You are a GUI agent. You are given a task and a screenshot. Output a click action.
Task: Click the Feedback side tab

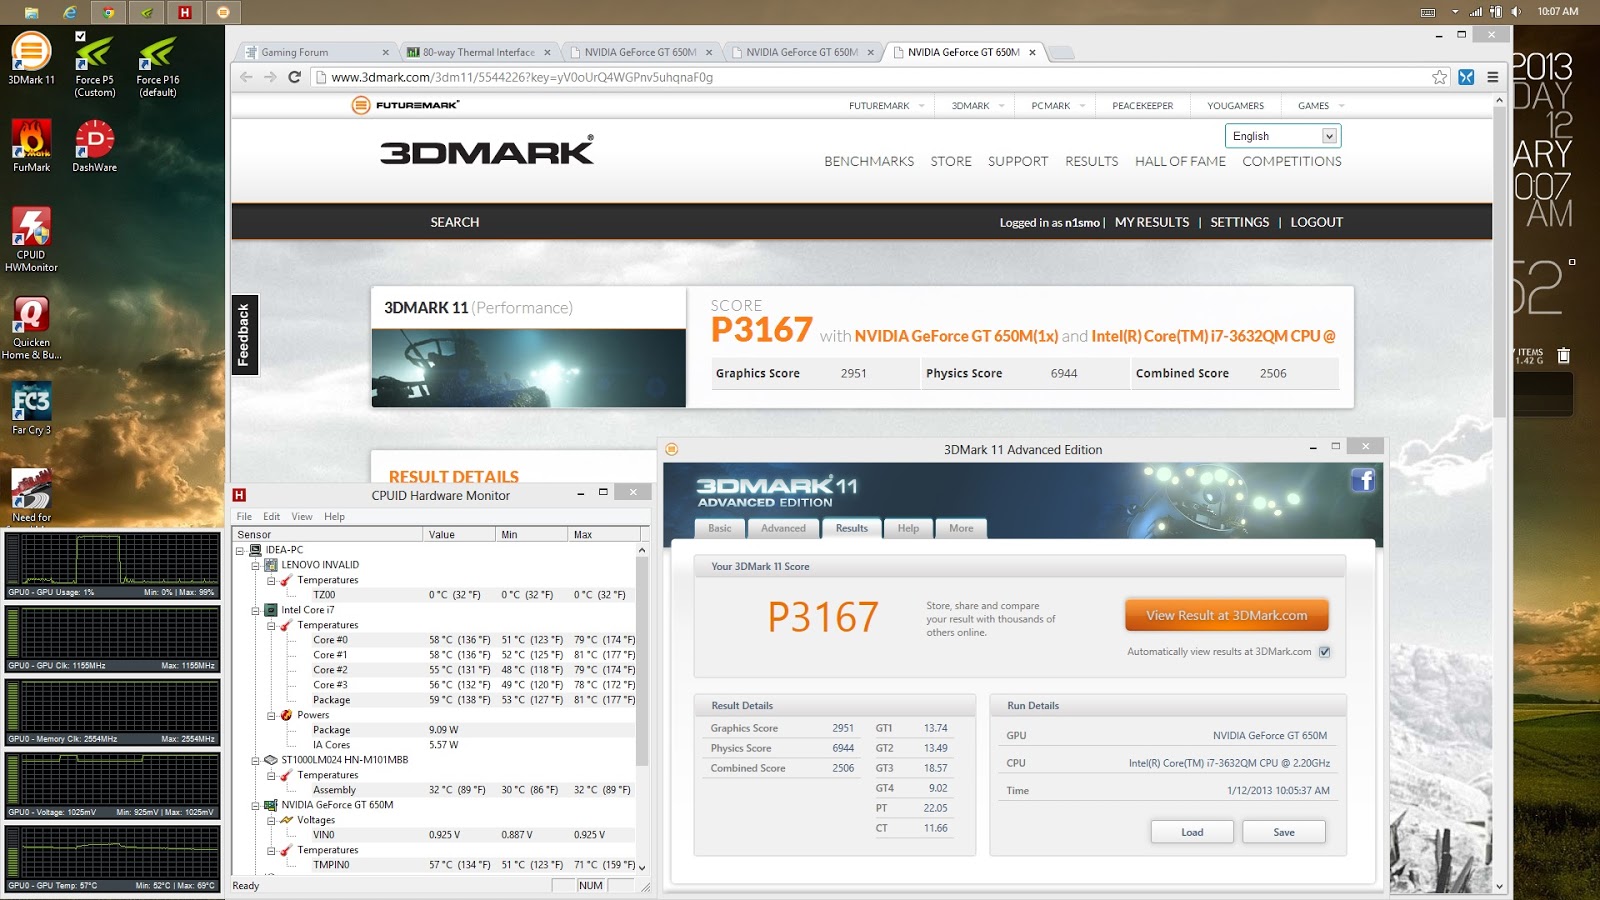[244, 335]
